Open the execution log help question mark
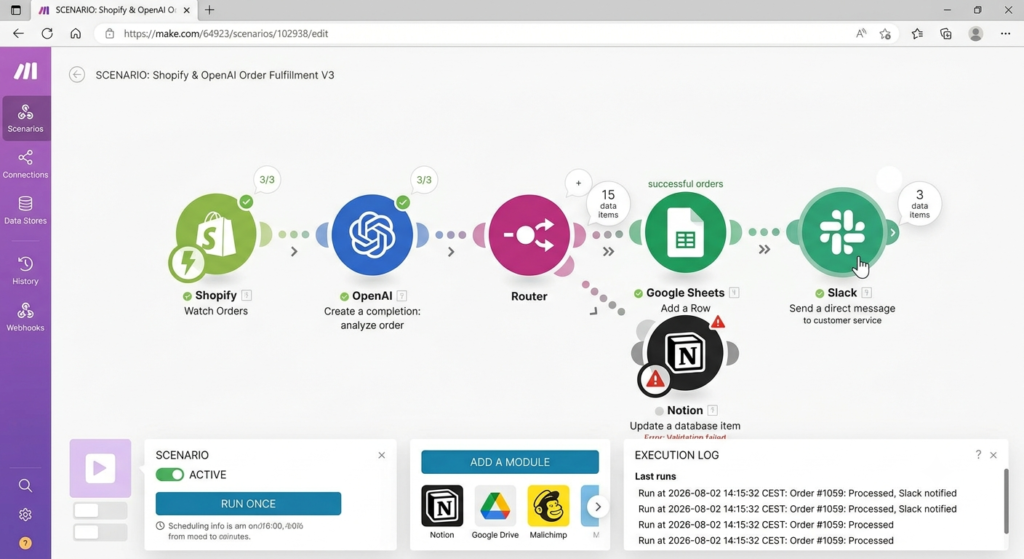The image size is (1024, 559). [x=978, y=455]
